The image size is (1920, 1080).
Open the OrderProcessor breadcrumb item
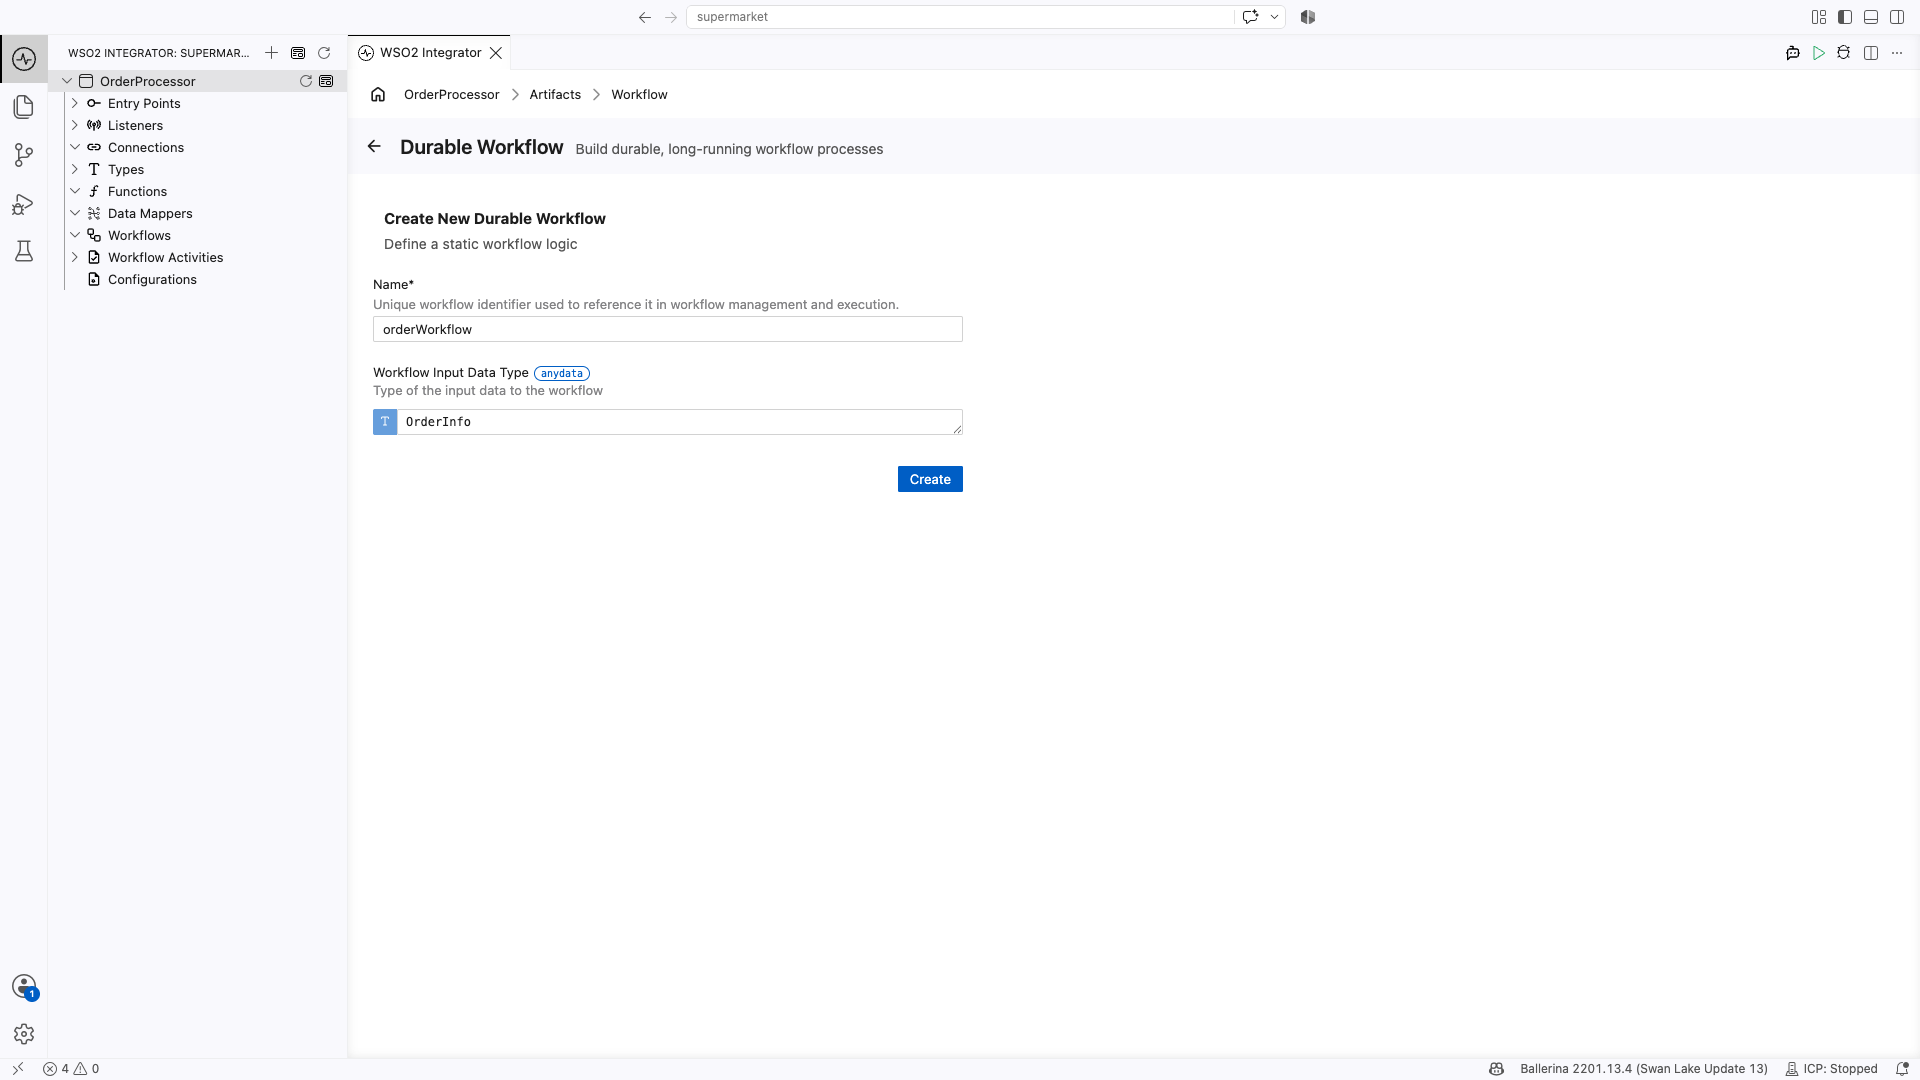451,94
